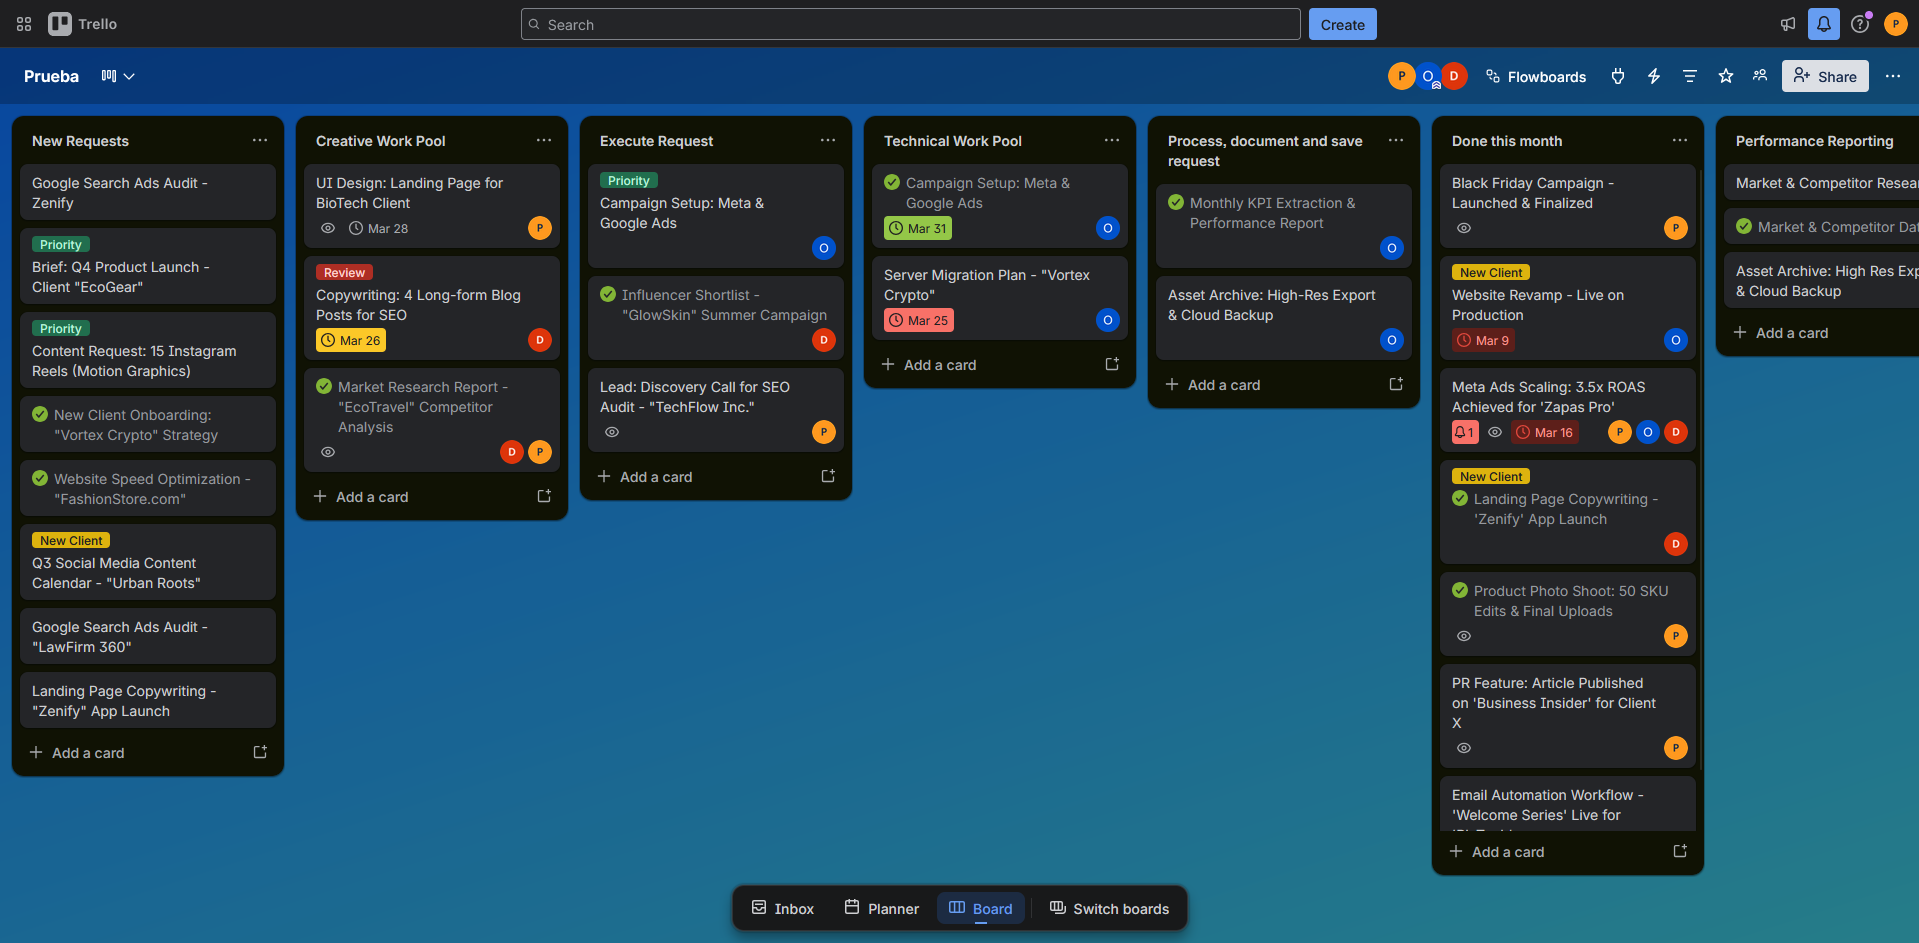Create card from template in Technical Work Pool
Screen dimensions: 1919x943
coord(1112,364)
